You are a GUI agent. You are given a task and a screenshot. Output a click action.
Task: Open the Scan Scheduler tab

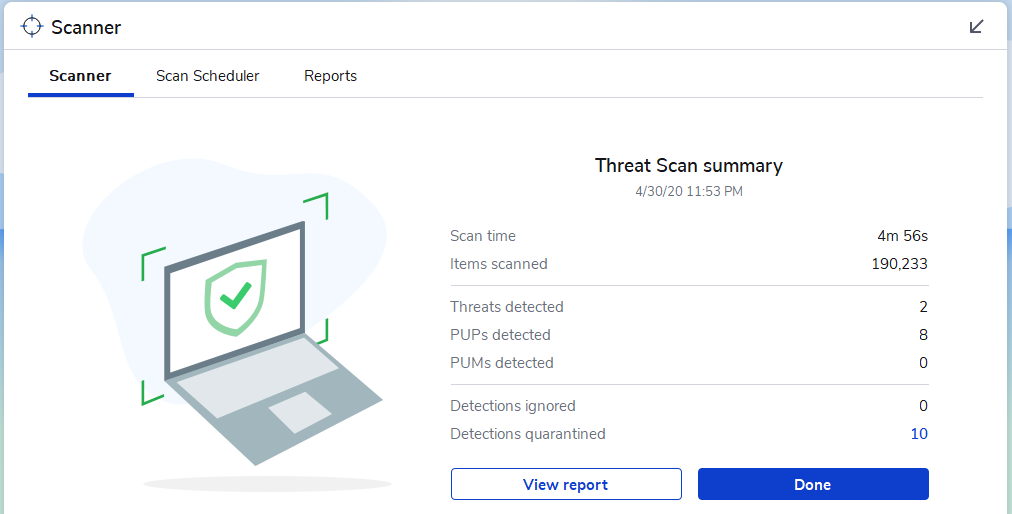click(x=207, y=76)
